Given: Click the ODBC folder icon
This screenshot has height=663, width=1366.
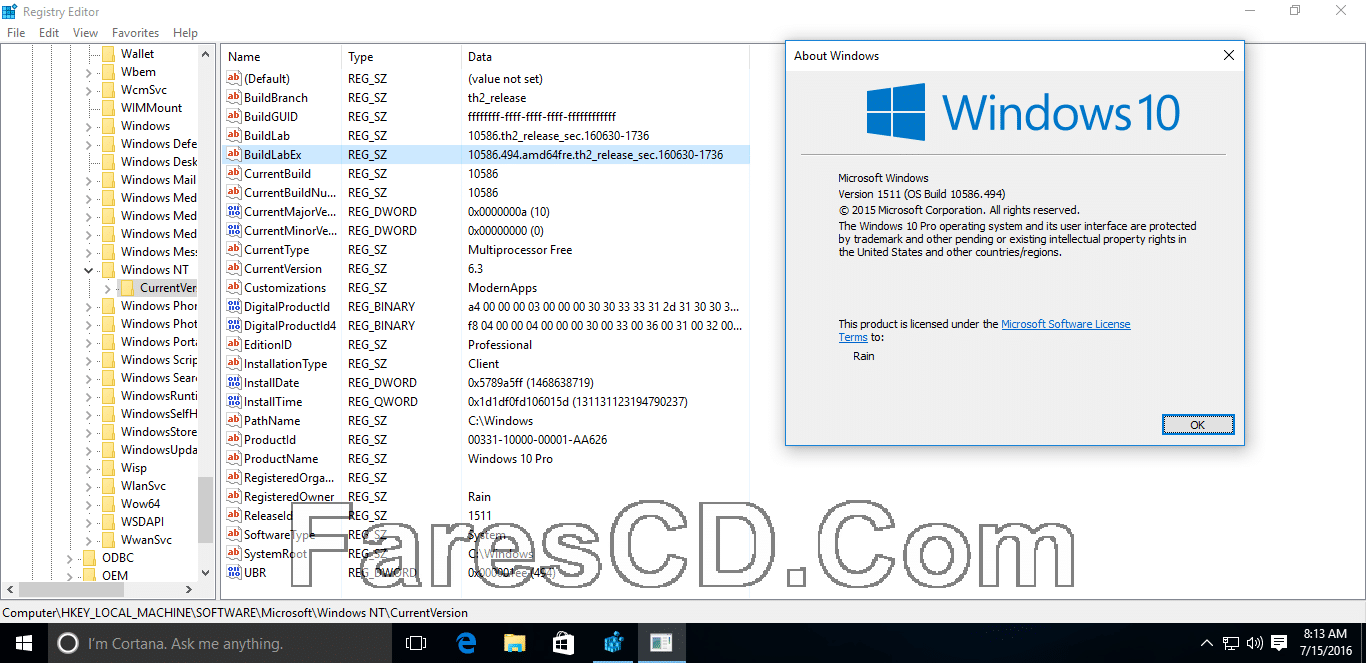Looking at the screenshot, I should coord(89,558).
